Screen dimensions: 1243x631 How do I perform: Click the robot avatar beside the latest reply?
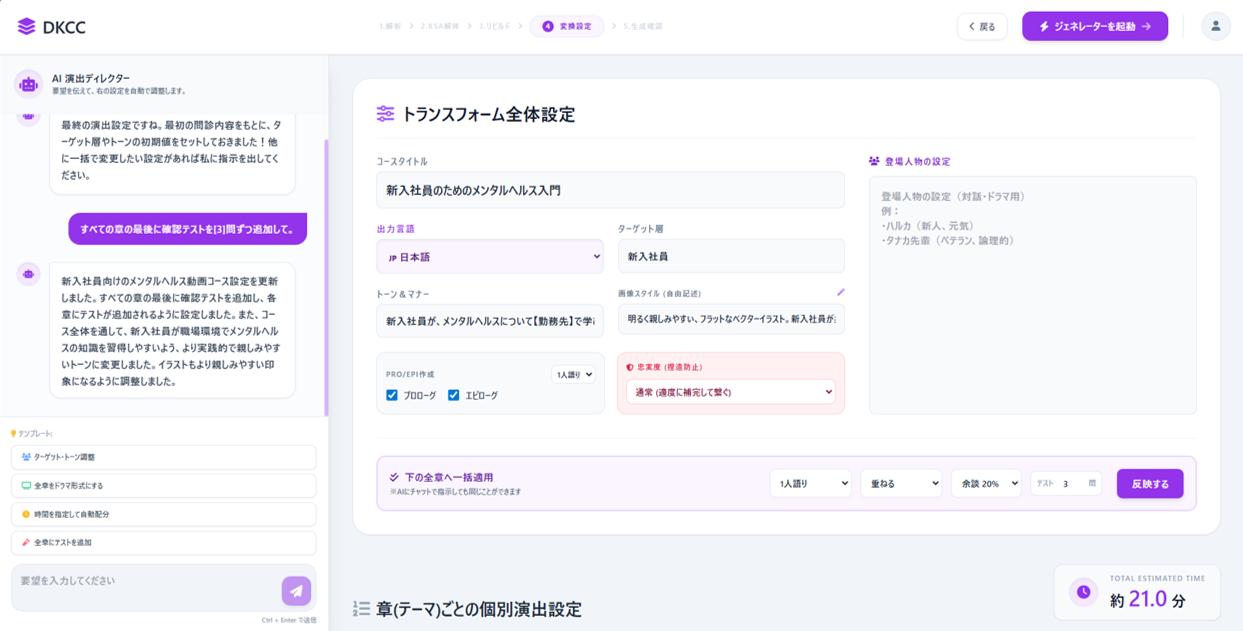coord(28,273)
